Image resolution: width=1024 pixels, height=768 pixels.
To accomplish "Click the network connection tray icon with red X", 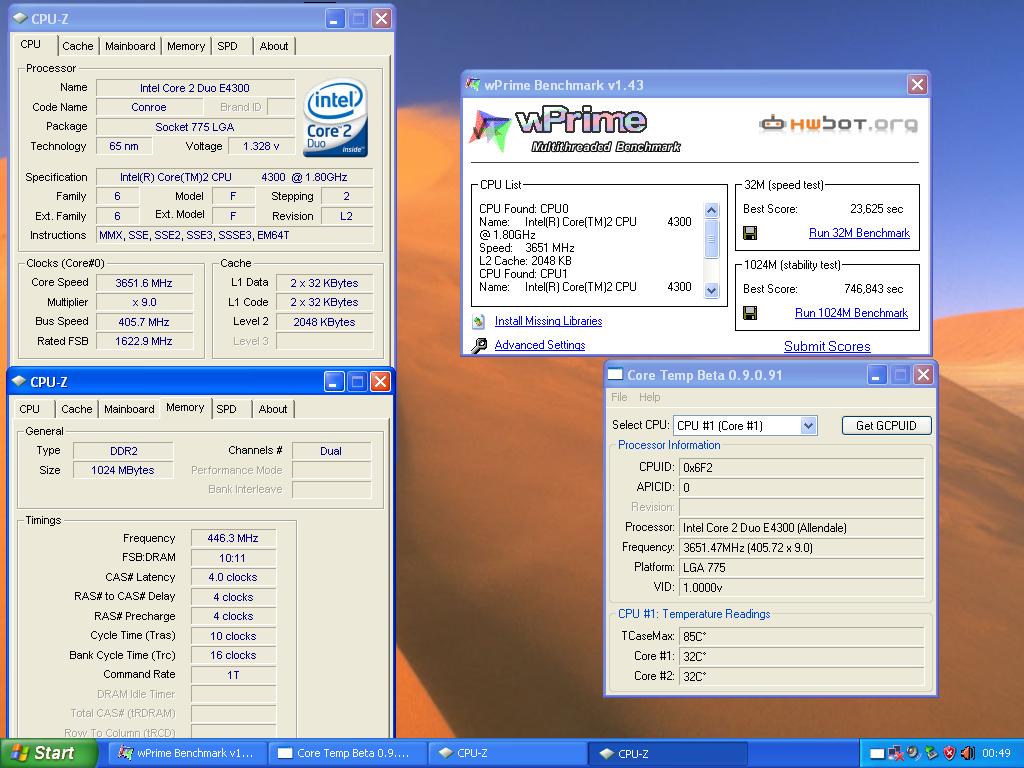I will coord(896,753).
